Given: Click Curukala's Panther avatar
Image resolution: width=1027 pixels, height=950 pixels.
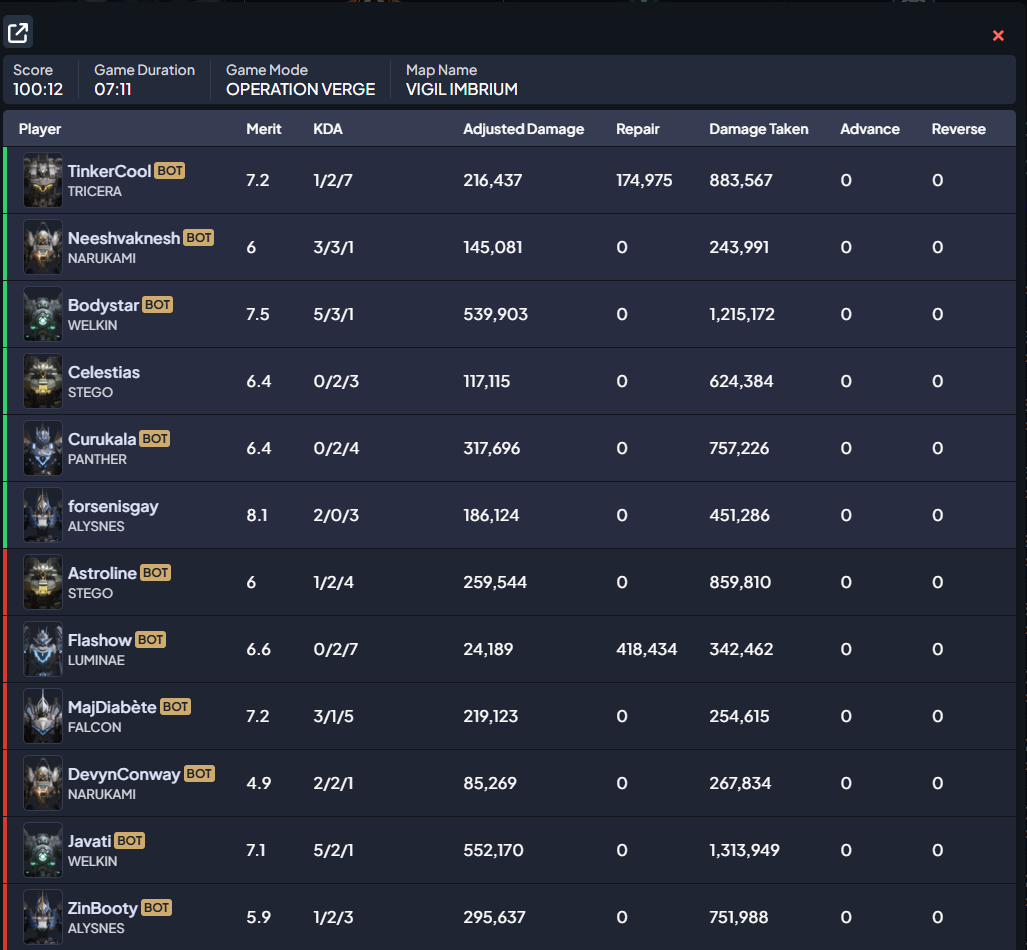Looking at the screenshot, I should (43, 448).
